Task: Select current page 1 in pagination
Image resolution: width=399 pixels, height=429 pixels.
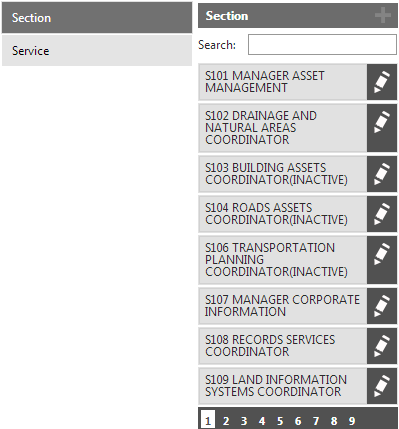Action: point(208,420)
